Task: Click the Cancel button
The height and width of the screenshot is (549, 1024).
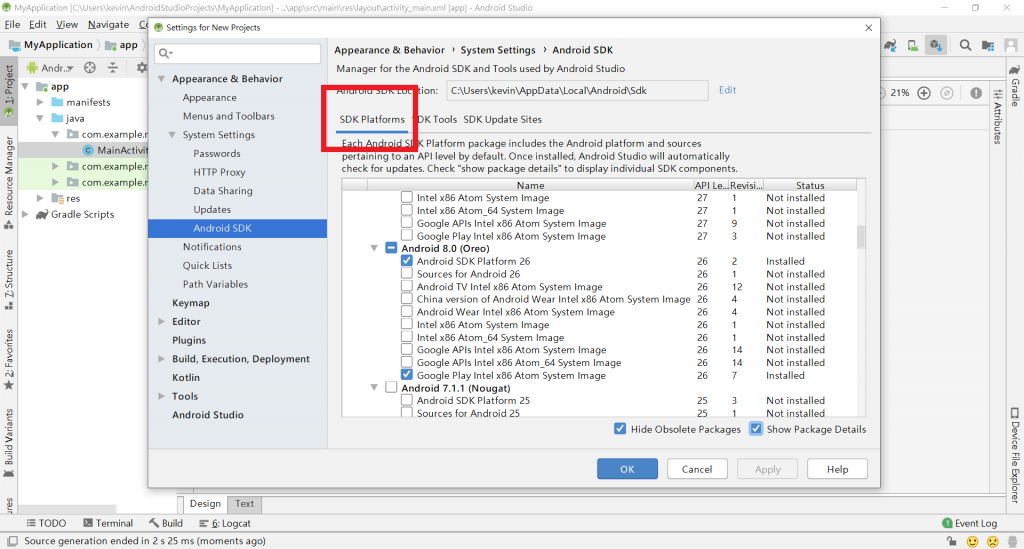Action: tap(697, 469)
